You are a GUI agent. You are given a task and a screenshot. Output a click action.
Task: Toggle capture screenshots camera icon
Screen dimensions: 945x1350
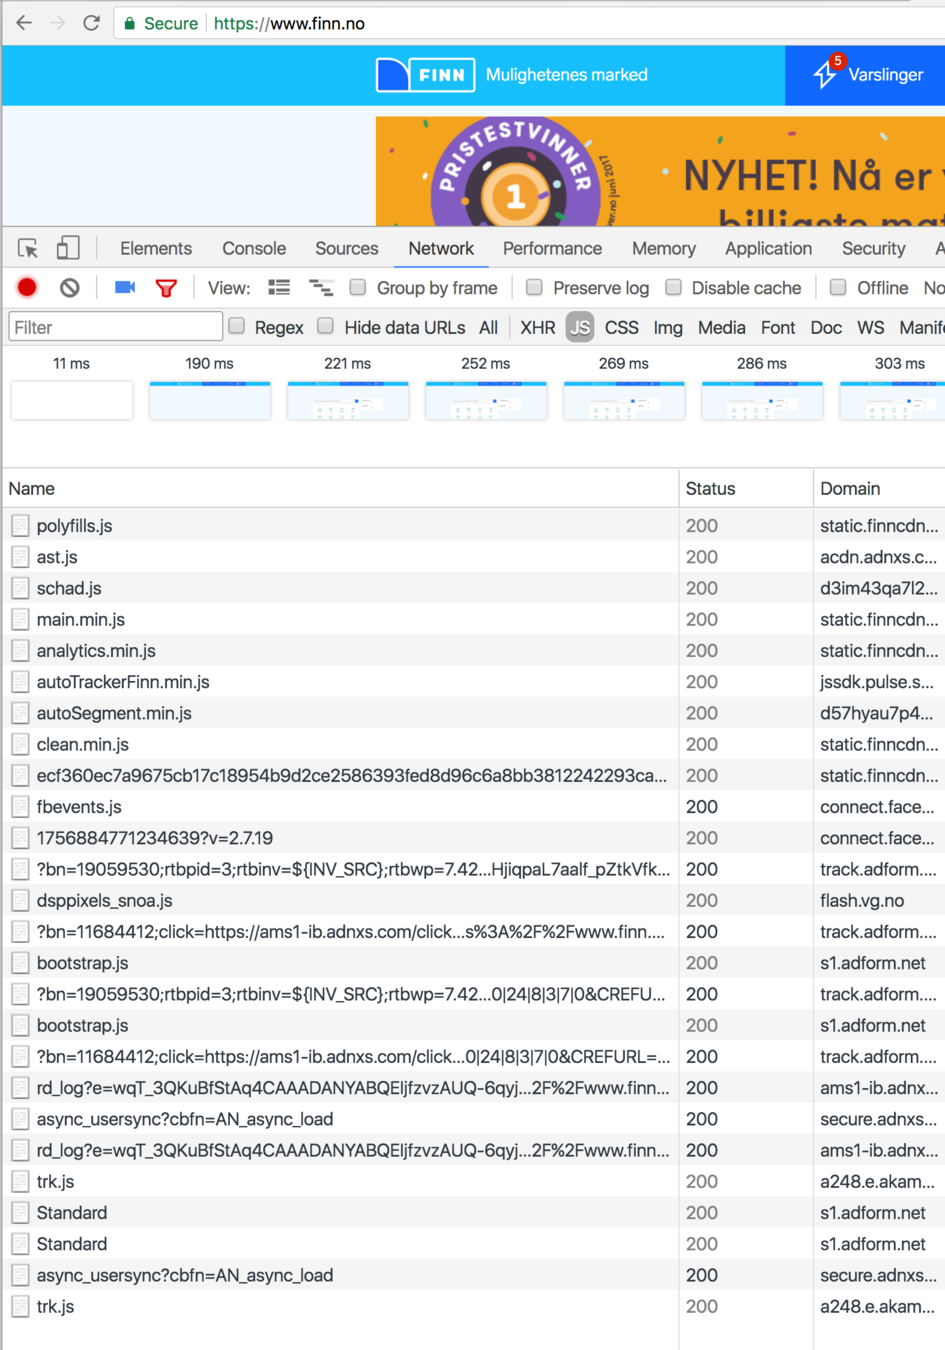tap(125, 288)
